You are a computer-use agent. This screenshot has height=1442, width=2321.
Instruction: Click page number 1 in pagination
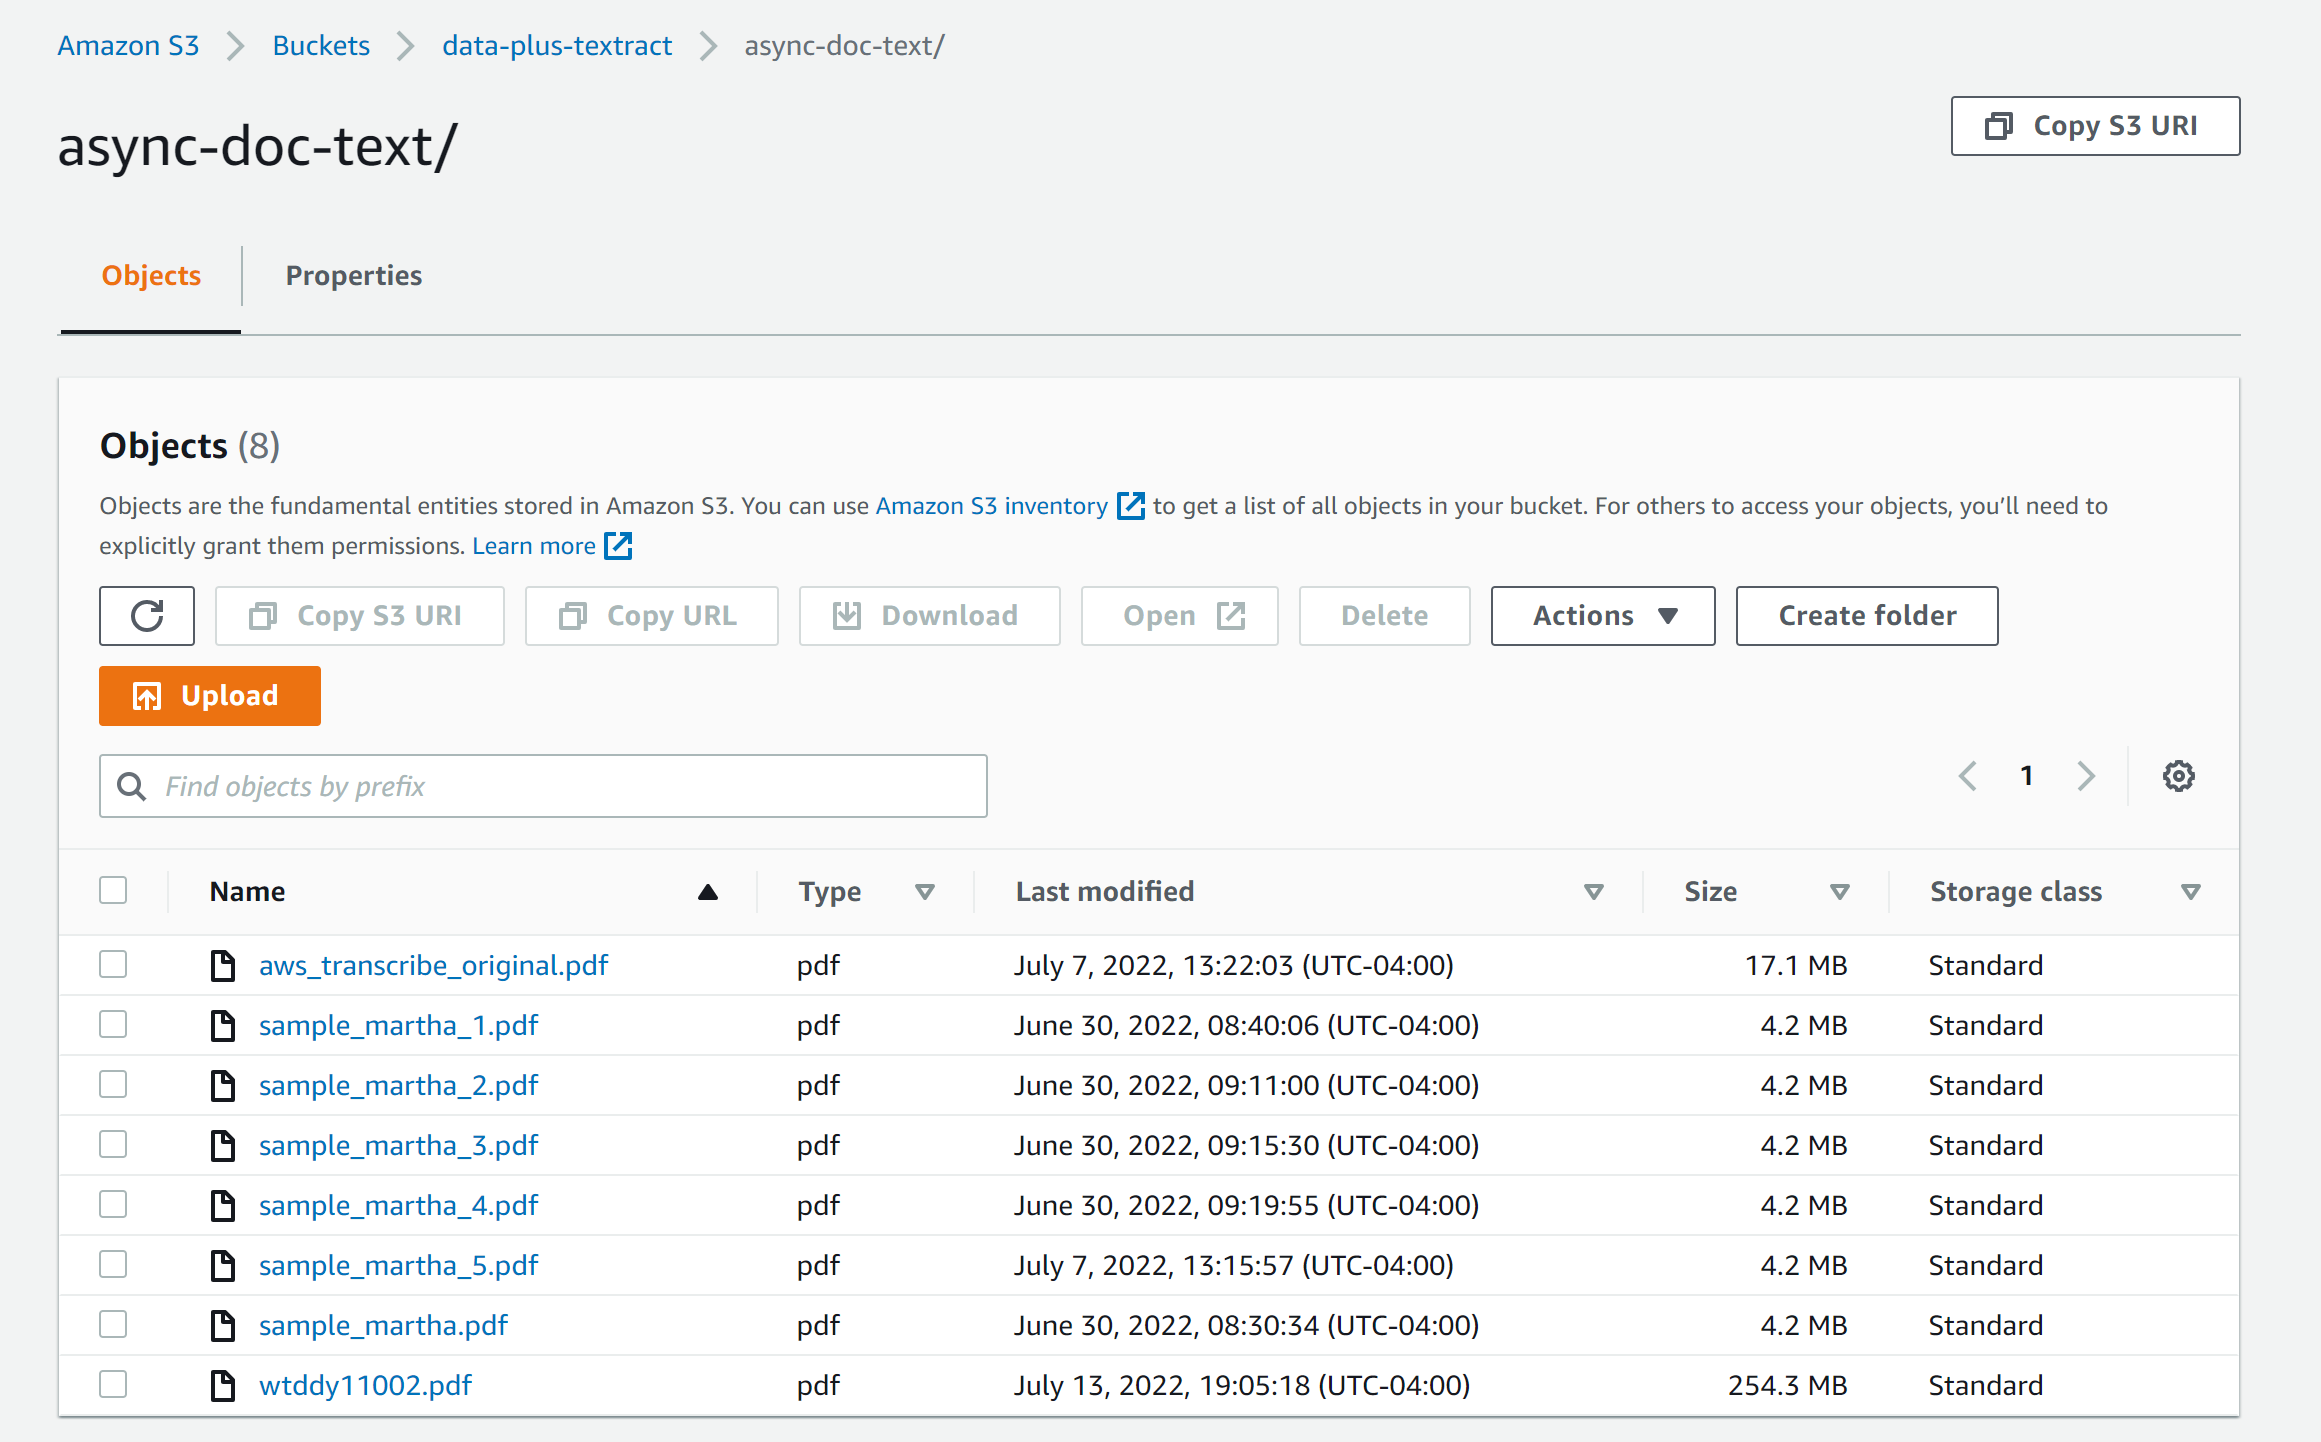(2027, 776)
